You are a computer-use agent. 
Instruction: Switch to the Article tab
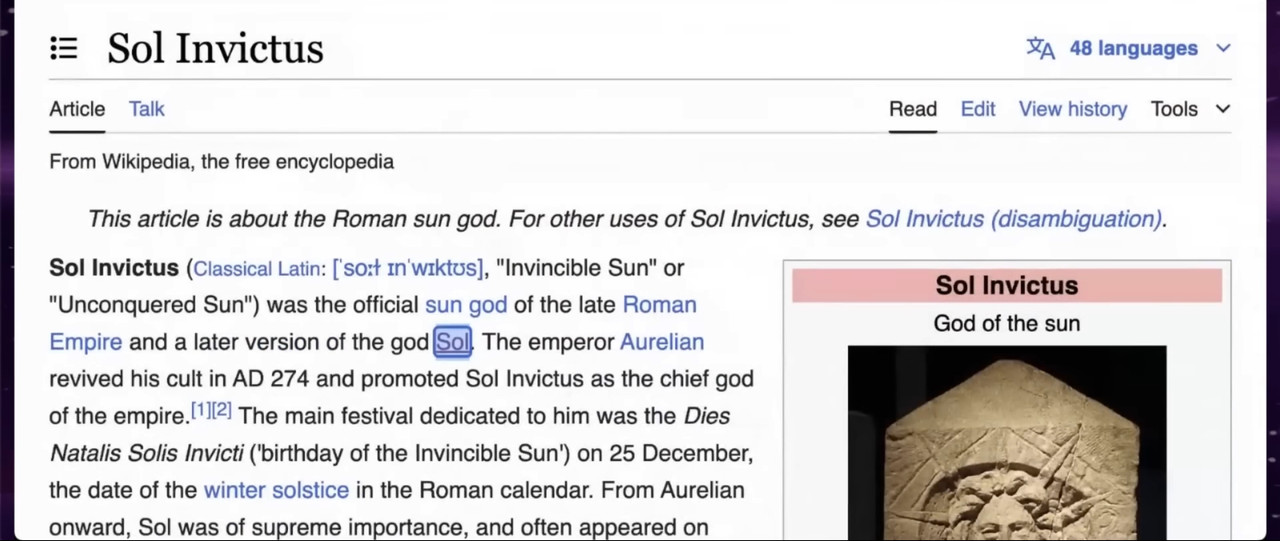[77, 109]
